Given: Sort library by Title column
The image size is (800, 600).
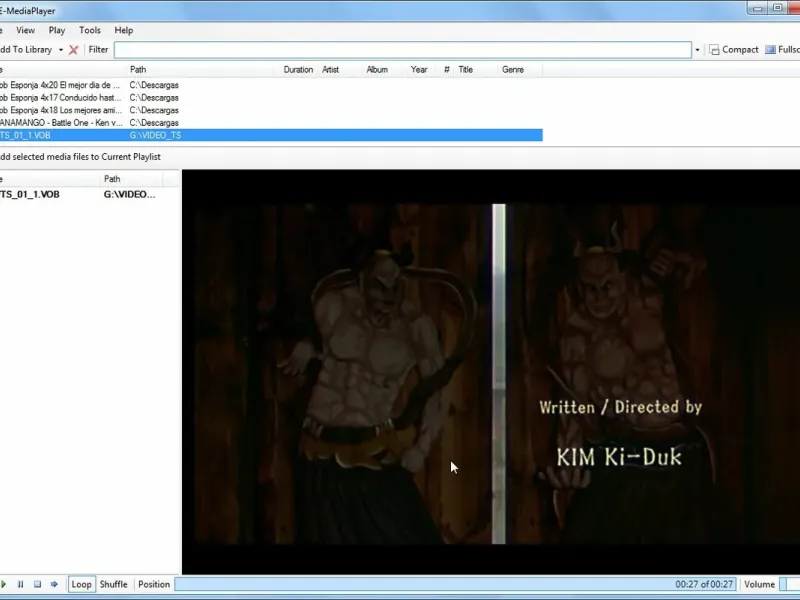Looking at the screenshot, I should [465, 69].
